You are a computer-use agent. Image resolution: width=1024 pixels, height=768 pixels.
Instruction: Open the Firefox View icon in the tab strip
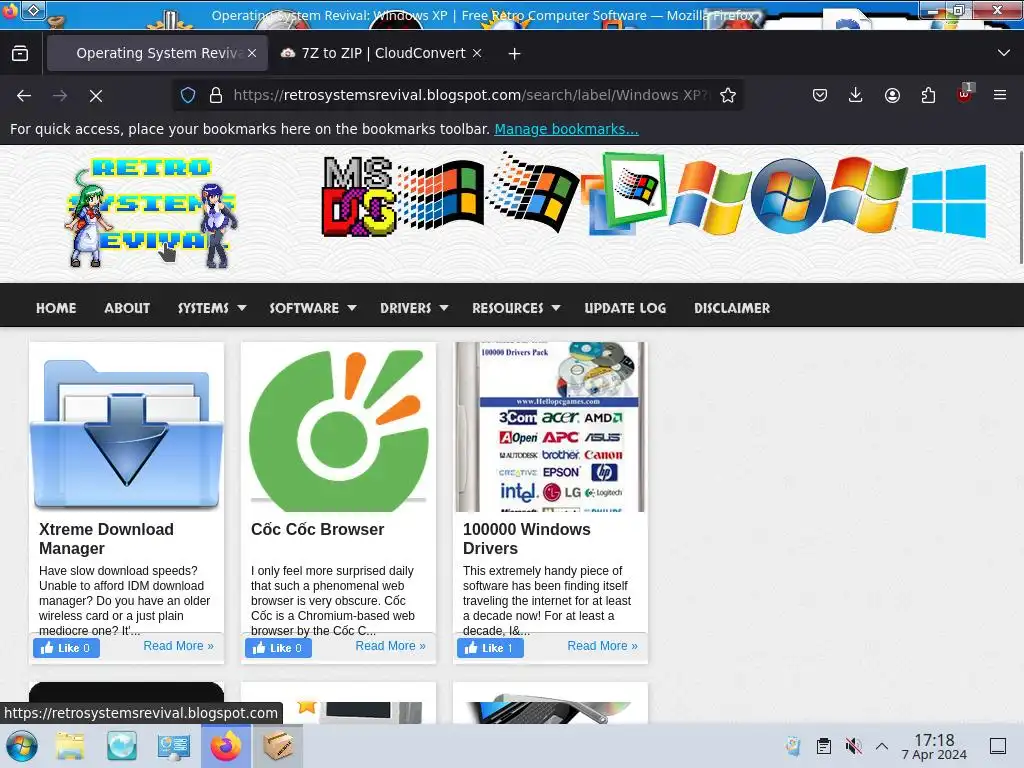click(20, 53)
